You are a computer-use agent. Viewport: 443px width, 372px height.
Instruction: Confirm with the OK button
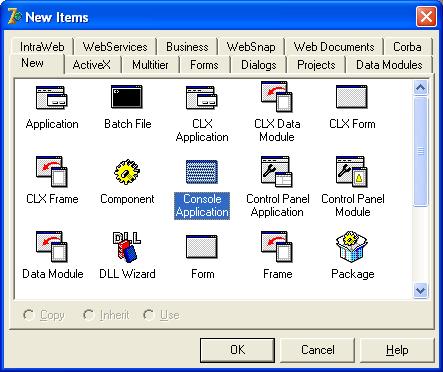(237, 350)
